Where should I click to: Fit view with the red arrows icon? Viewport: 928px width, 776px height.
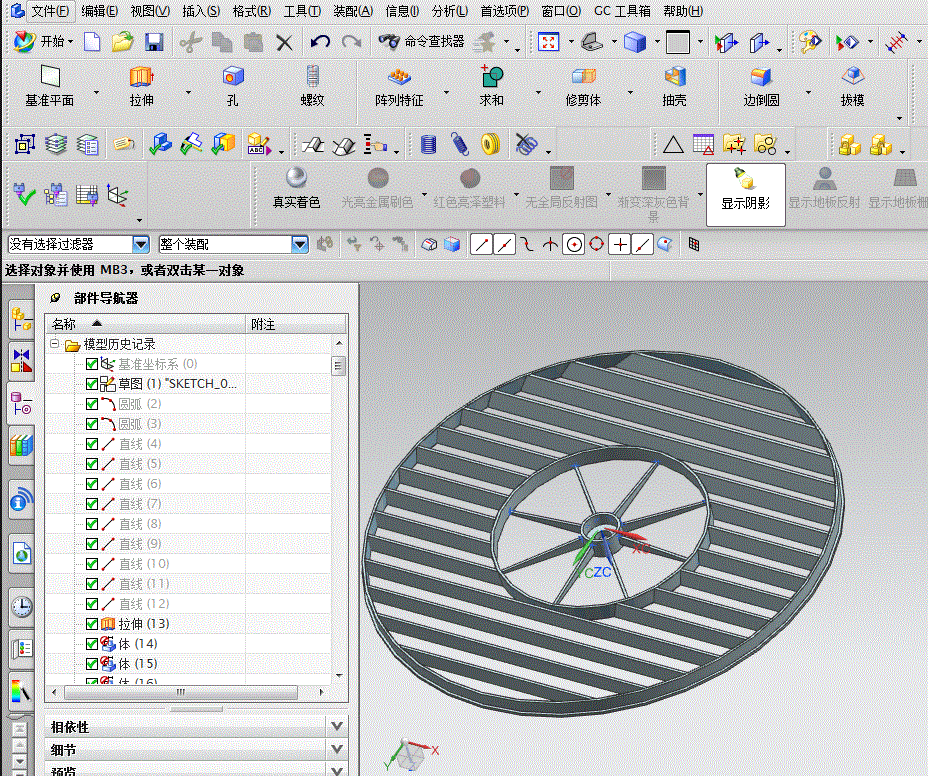[548, 42]
